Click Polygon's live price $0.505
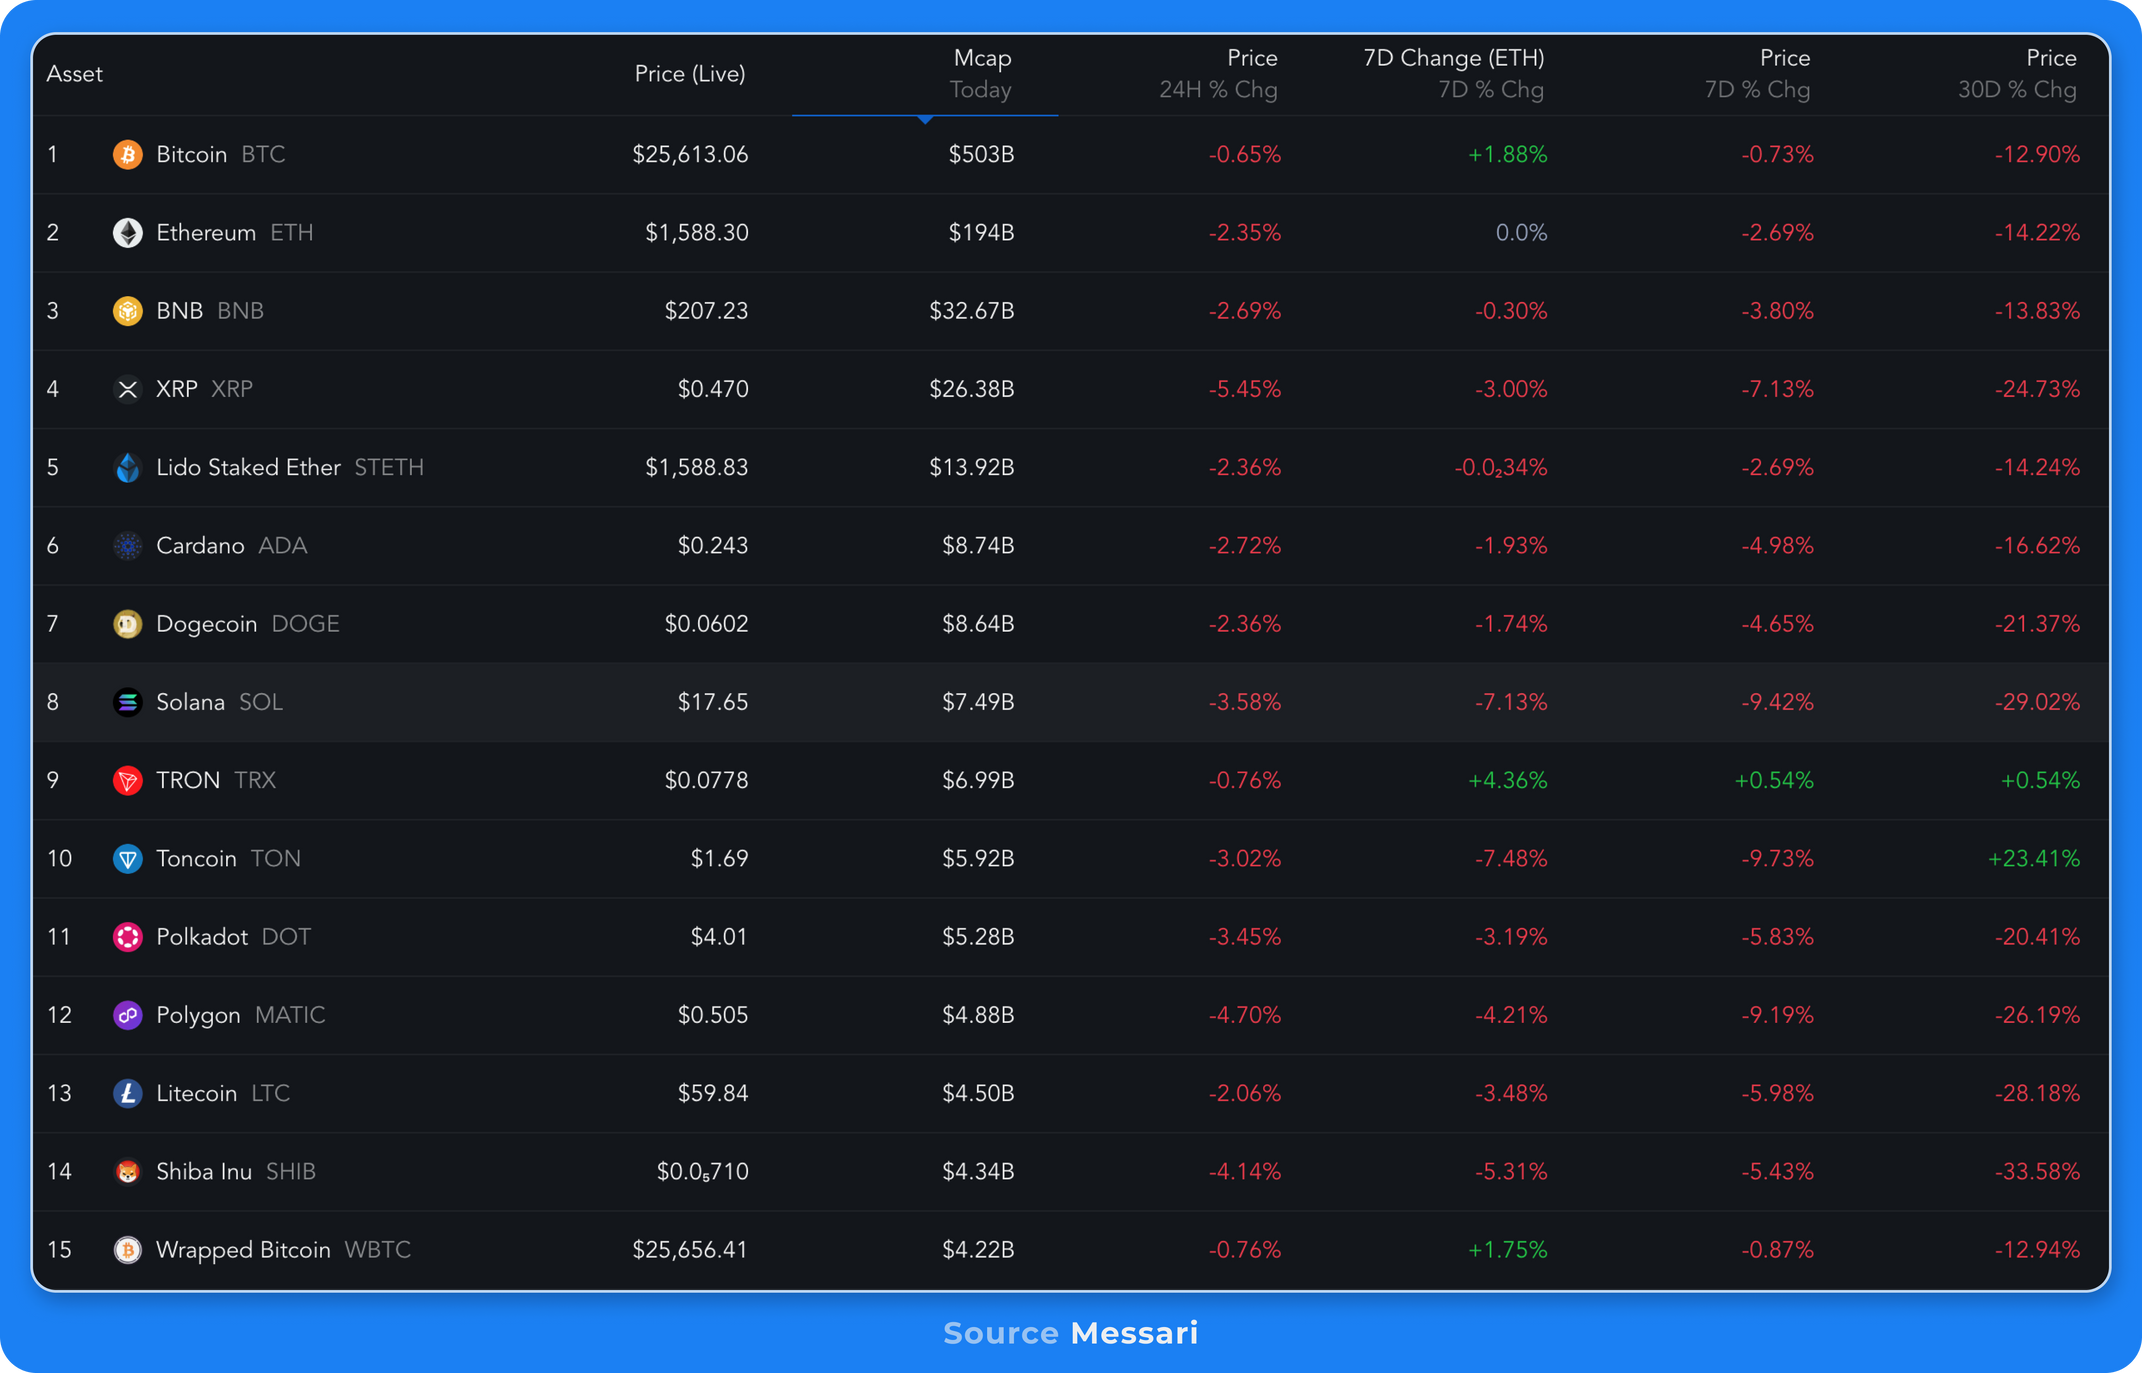Screen dimensions: 2142x1373 tap(713, 1015)
